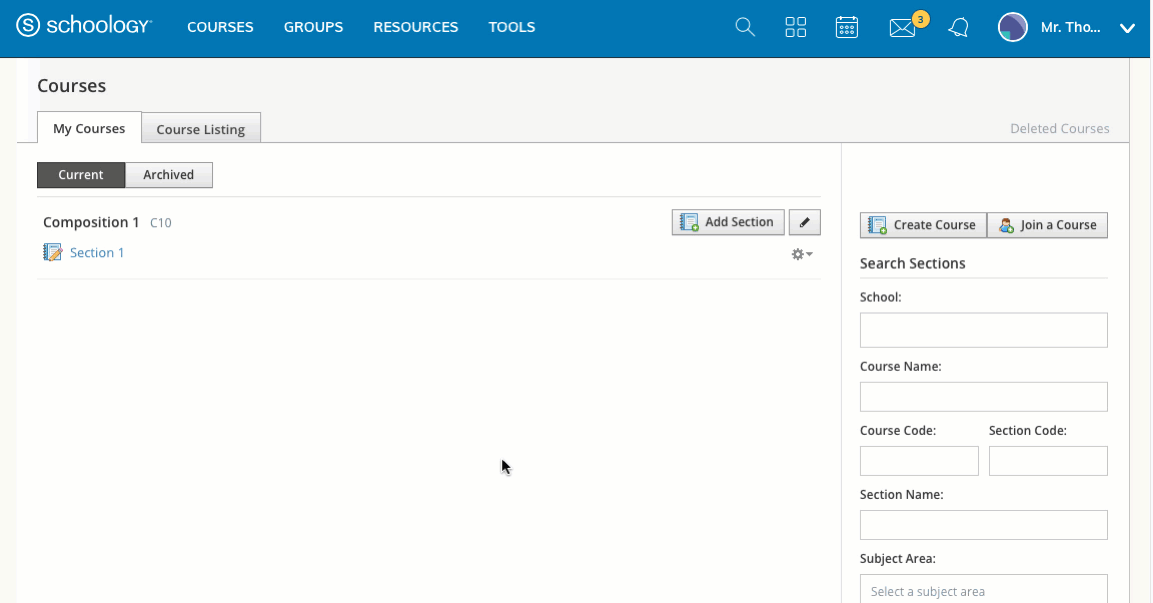
Task: Open messages envelope icon
Action: [902, 28]
